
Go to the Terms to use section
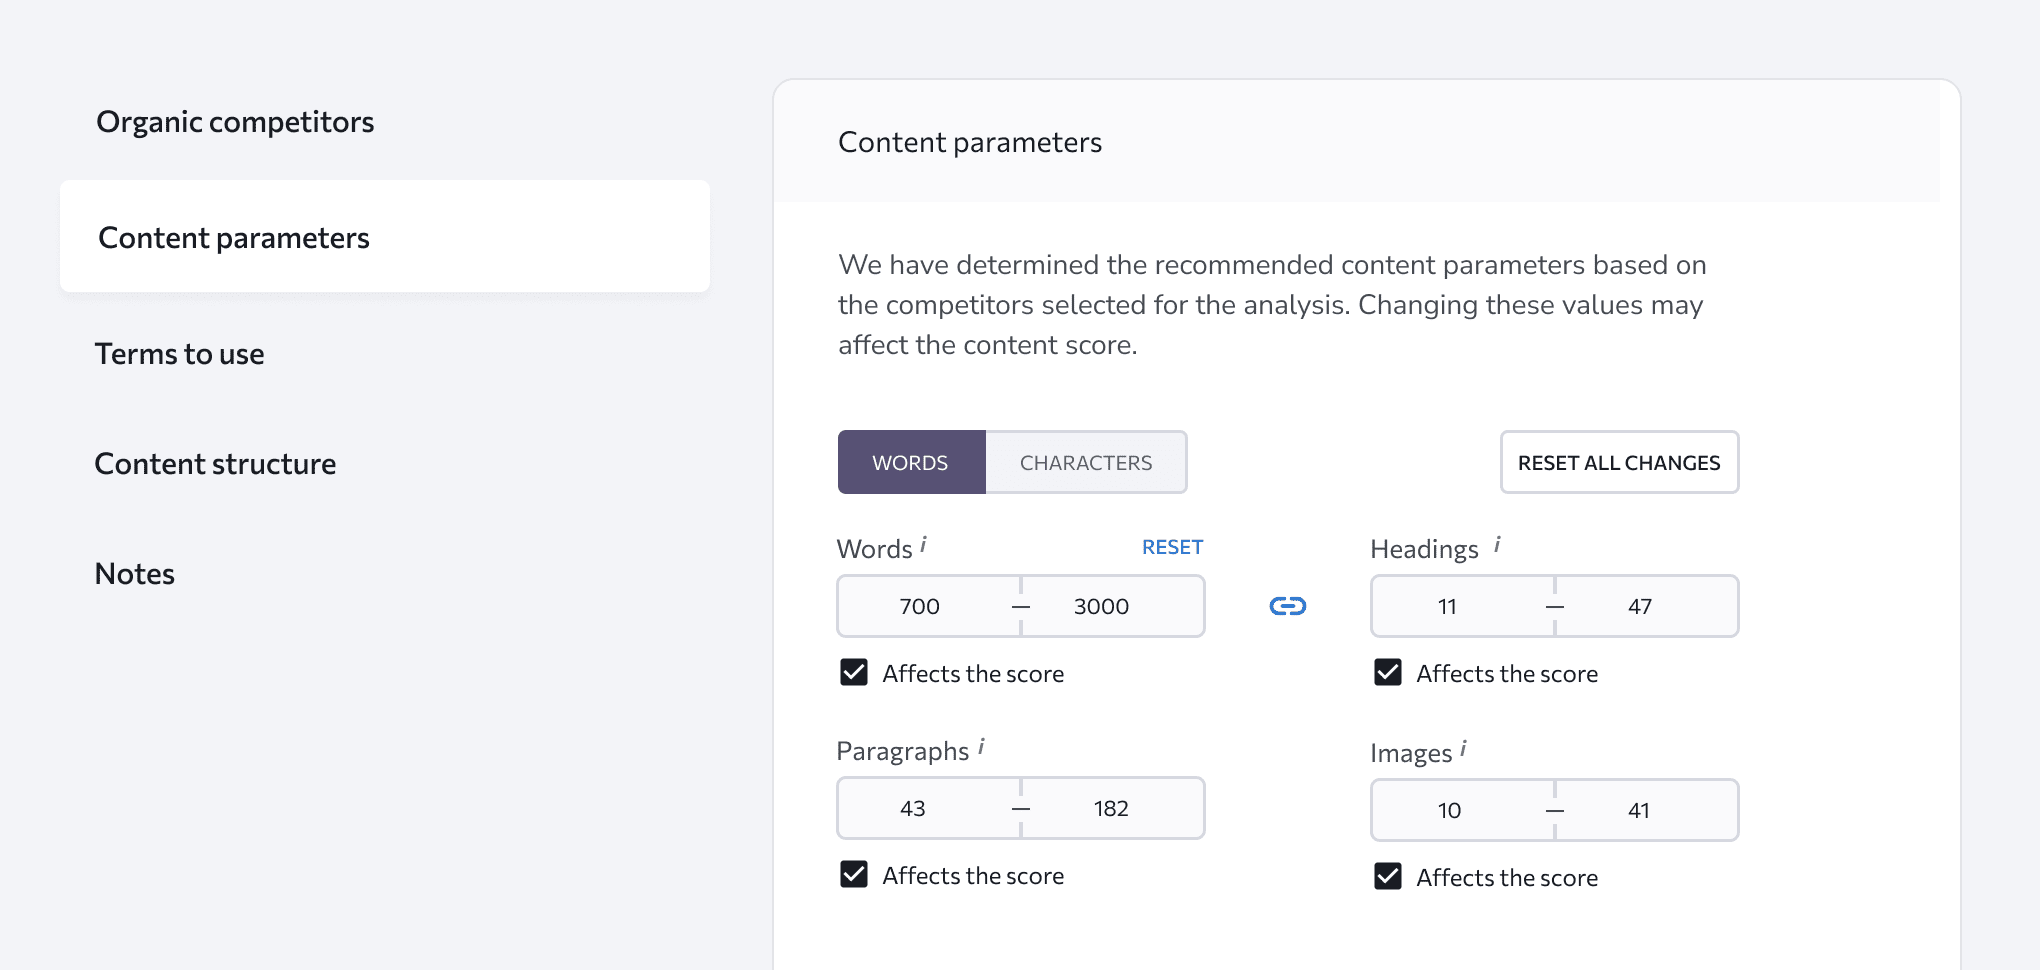point(180,354)
